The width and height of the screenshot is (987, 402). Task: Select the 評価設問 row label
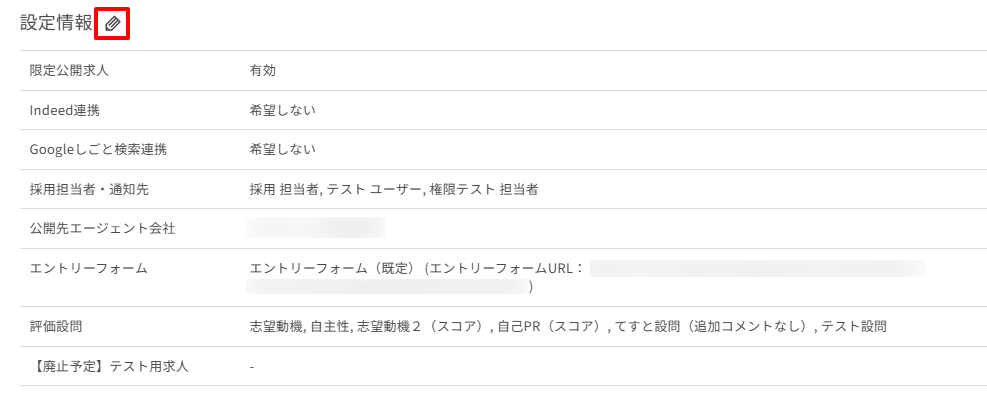(x=55, y=327)
